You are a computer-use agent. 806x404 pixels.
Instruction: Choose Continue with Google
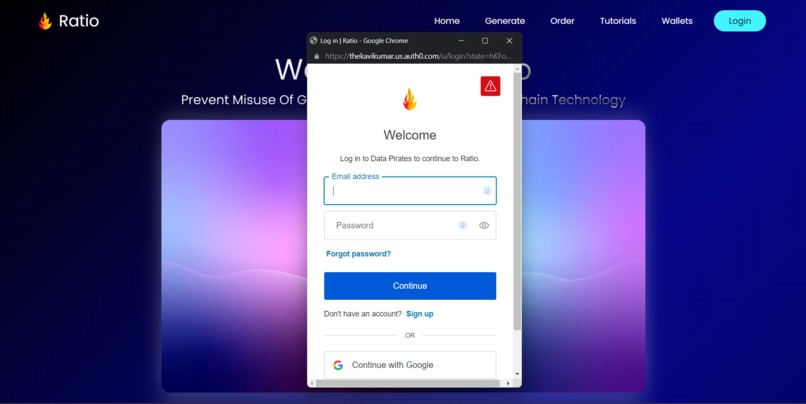click(x=410, y=365)
